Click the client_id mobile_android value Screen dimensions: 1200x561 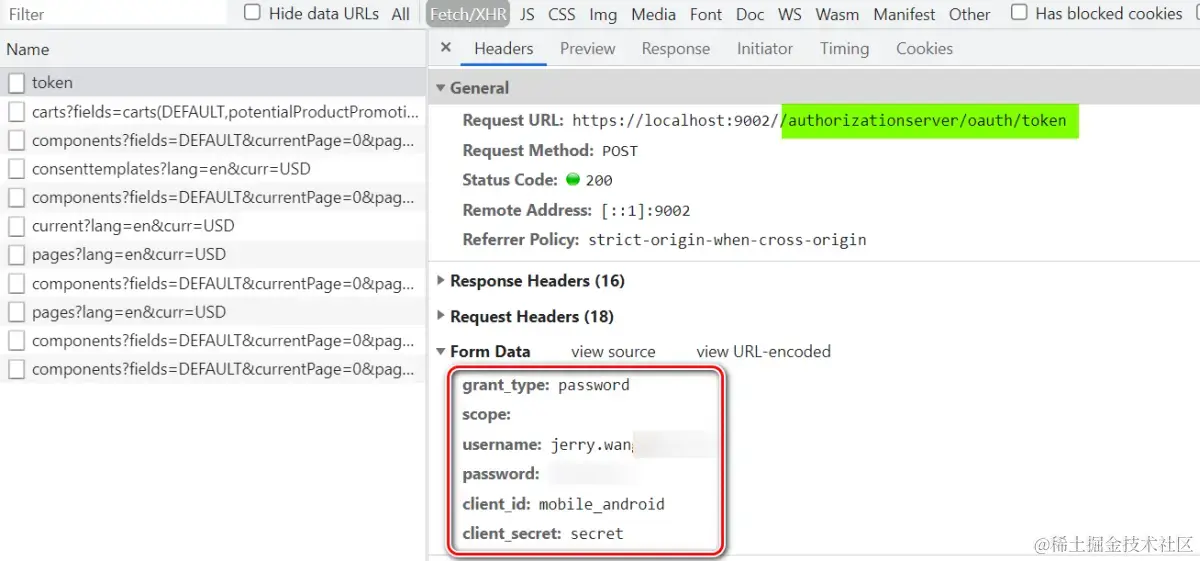coord(601,504)
